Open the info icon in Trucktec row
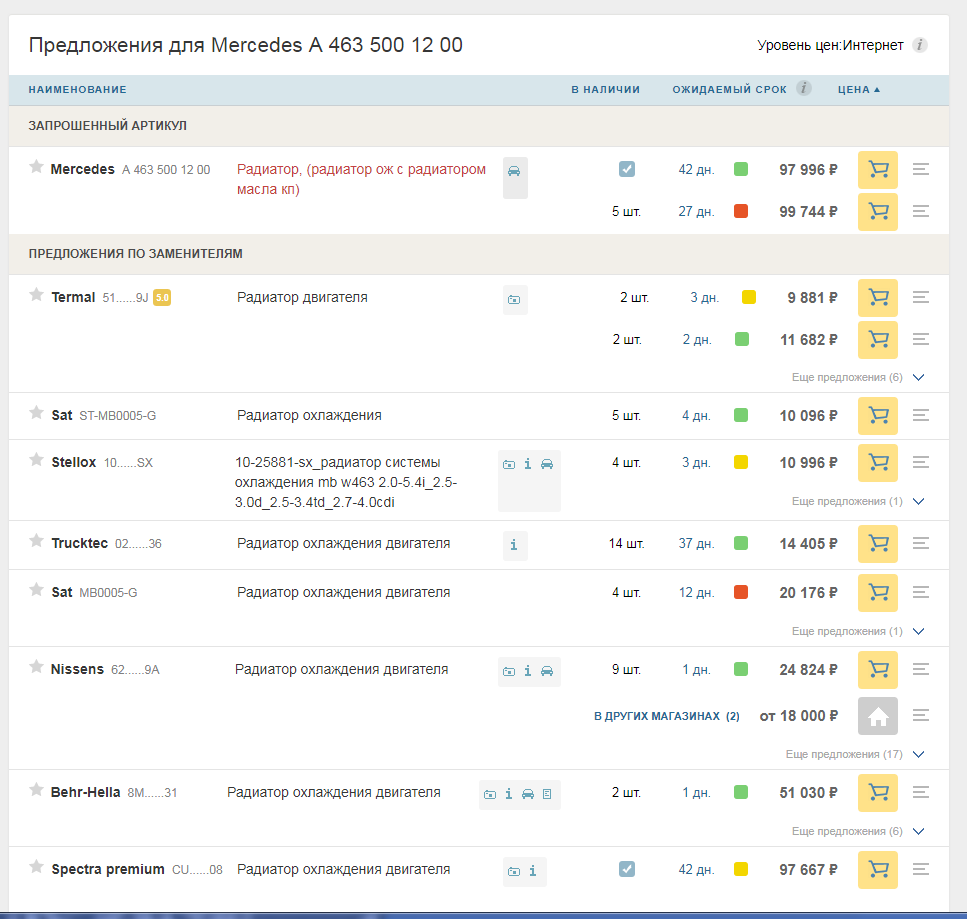This screenshot has height=919, width=967. (x=514, y=545)
